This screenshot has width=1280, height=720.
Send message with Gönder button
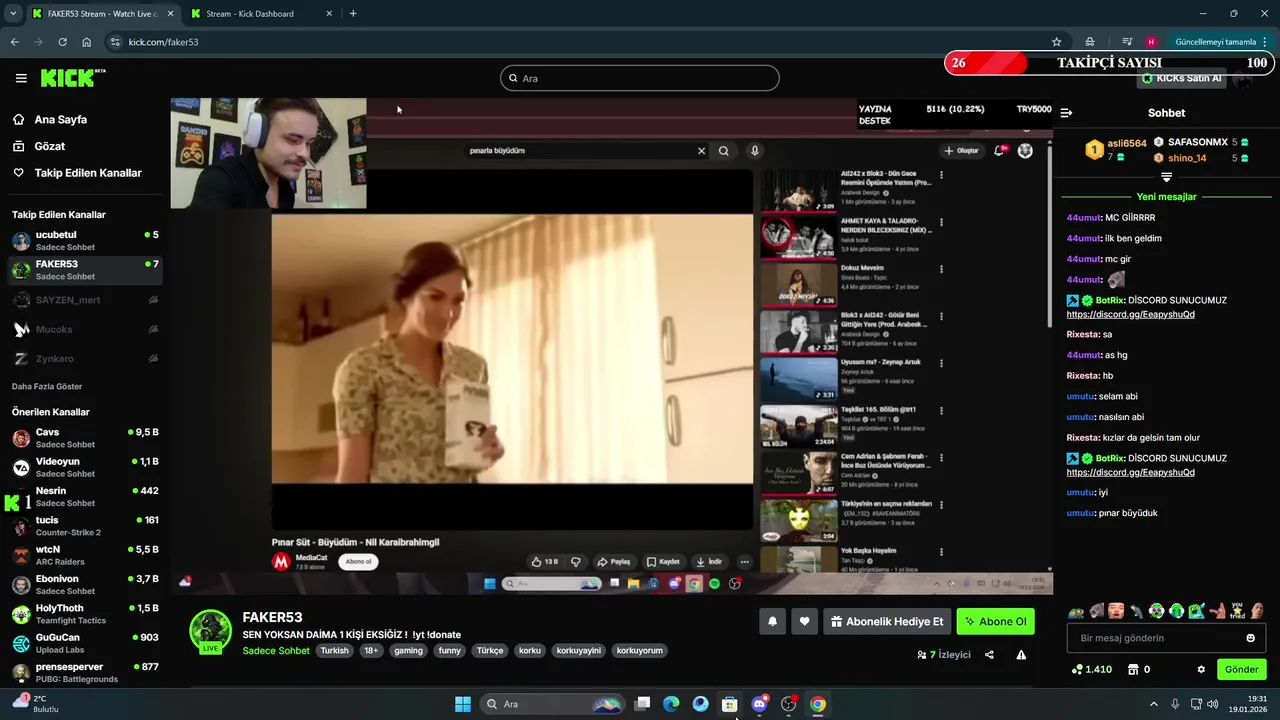(1241, 669)
